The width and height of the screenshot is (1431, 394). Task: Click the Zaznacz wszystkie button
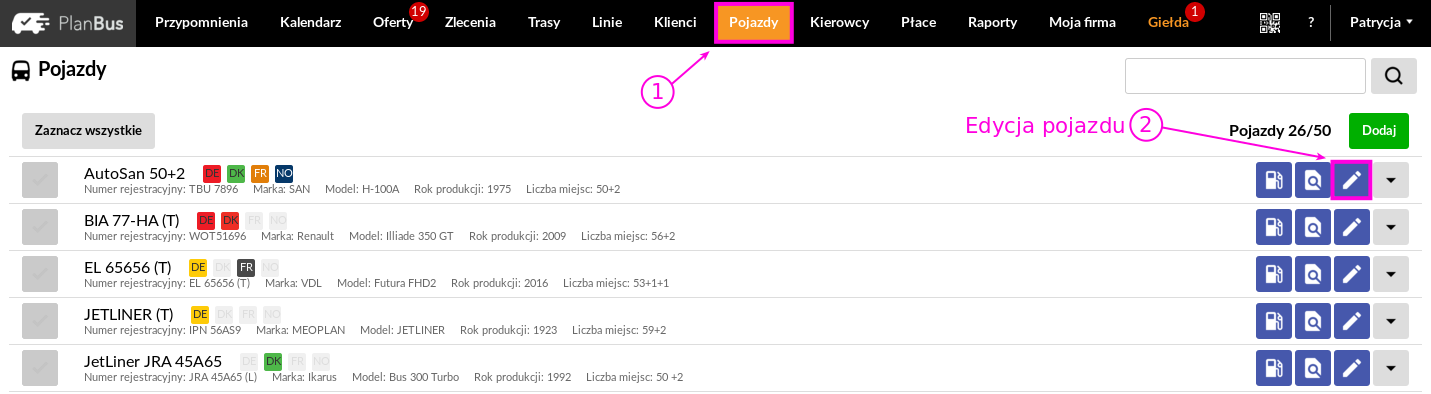coord(88,131)
